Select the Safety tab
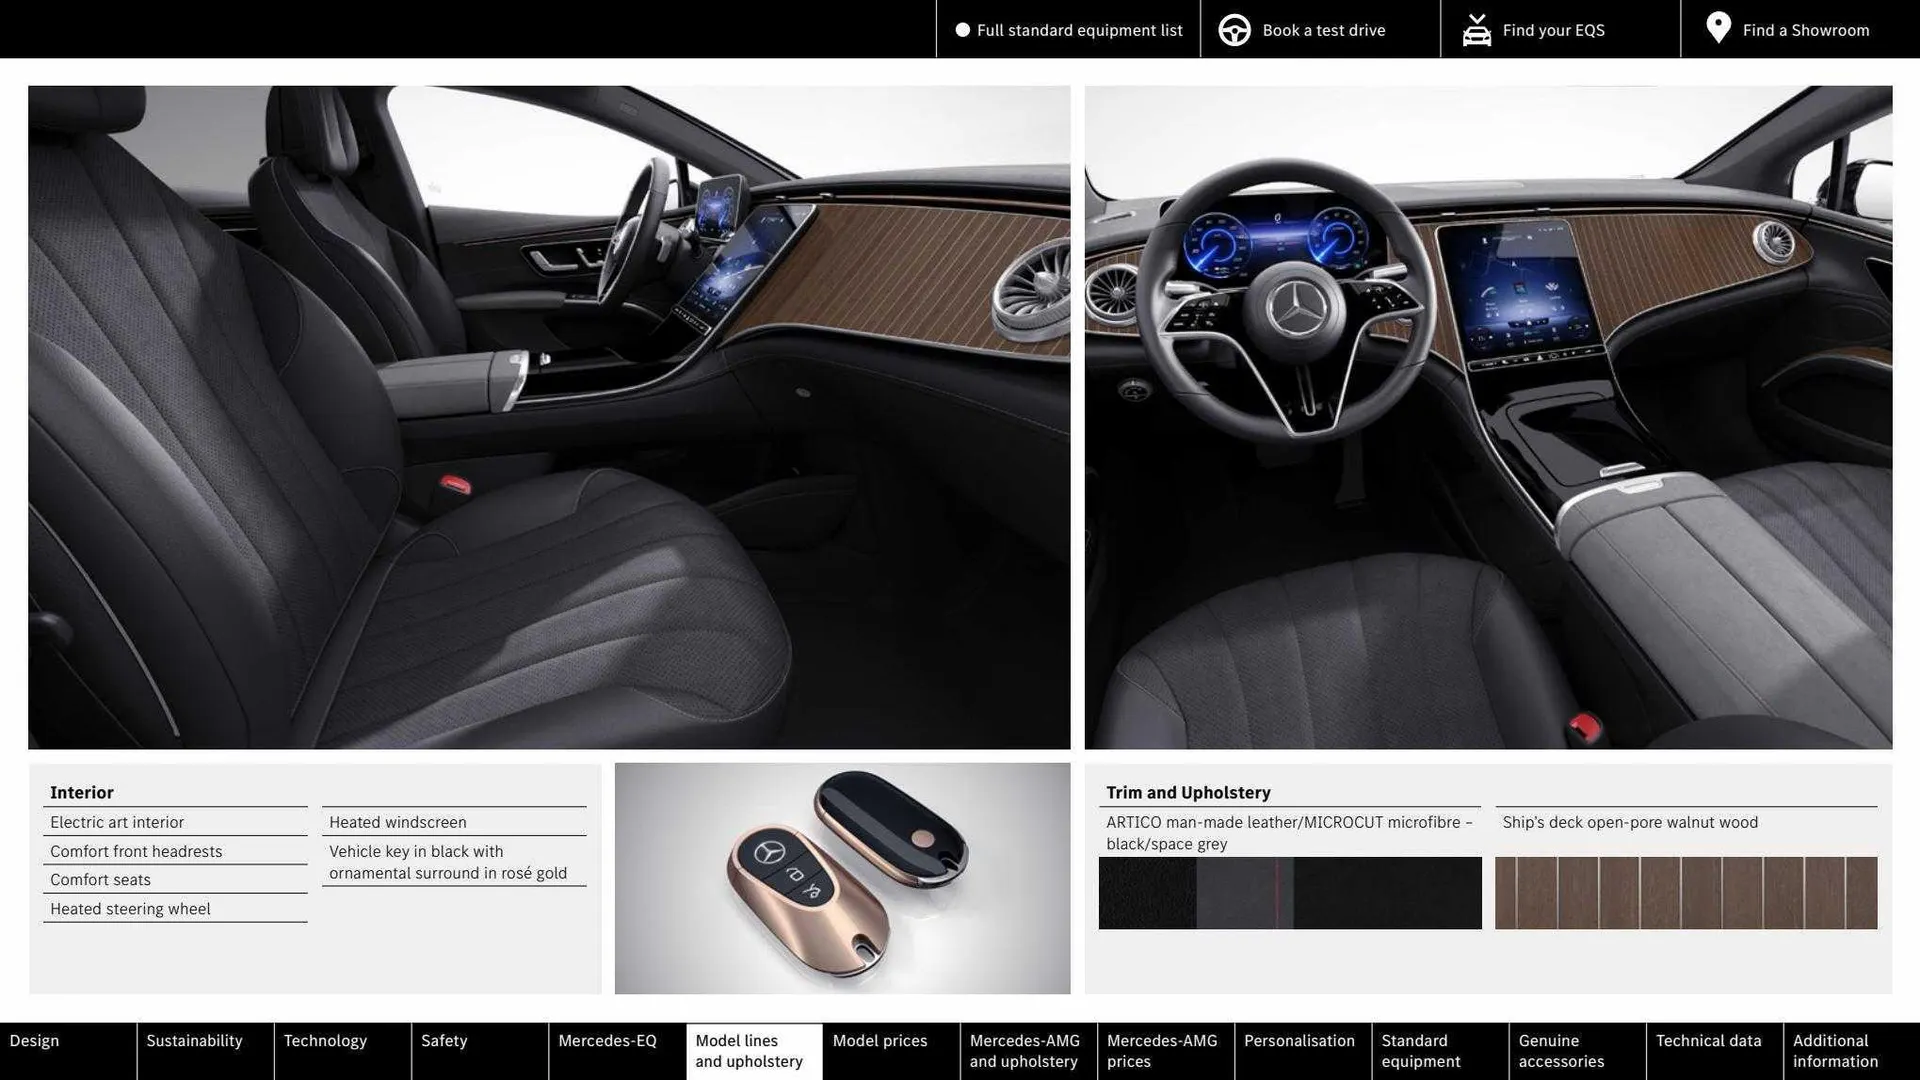This screenshot has width=1920, height=1080. [x=444, y=1041]
